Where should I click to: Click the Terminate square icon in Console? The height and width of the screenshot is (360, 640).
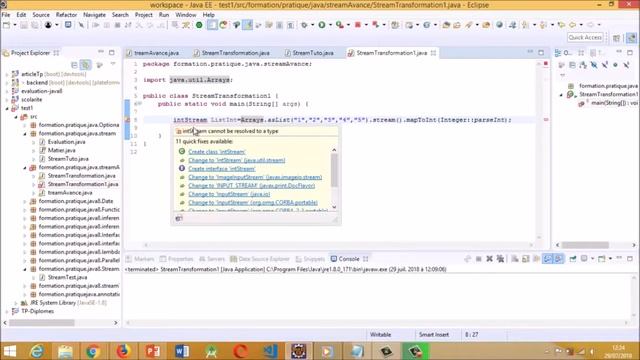click(478, 259)
